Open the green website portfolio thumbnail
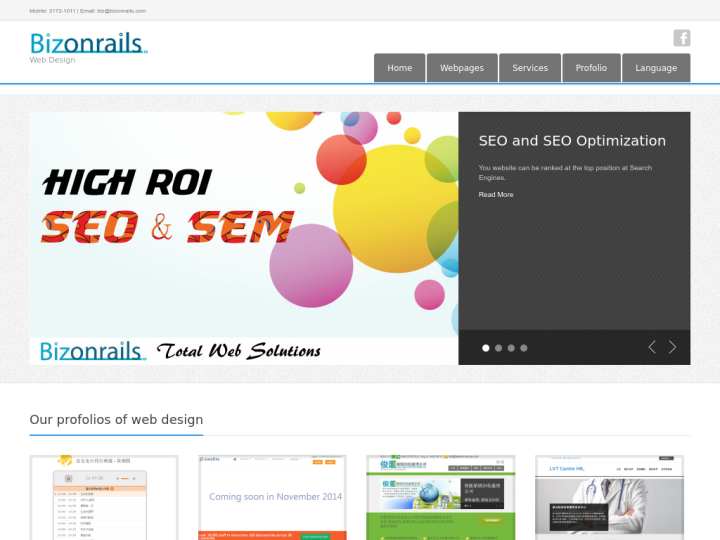This screenshot has height=540, width=720. pos(441,497)
